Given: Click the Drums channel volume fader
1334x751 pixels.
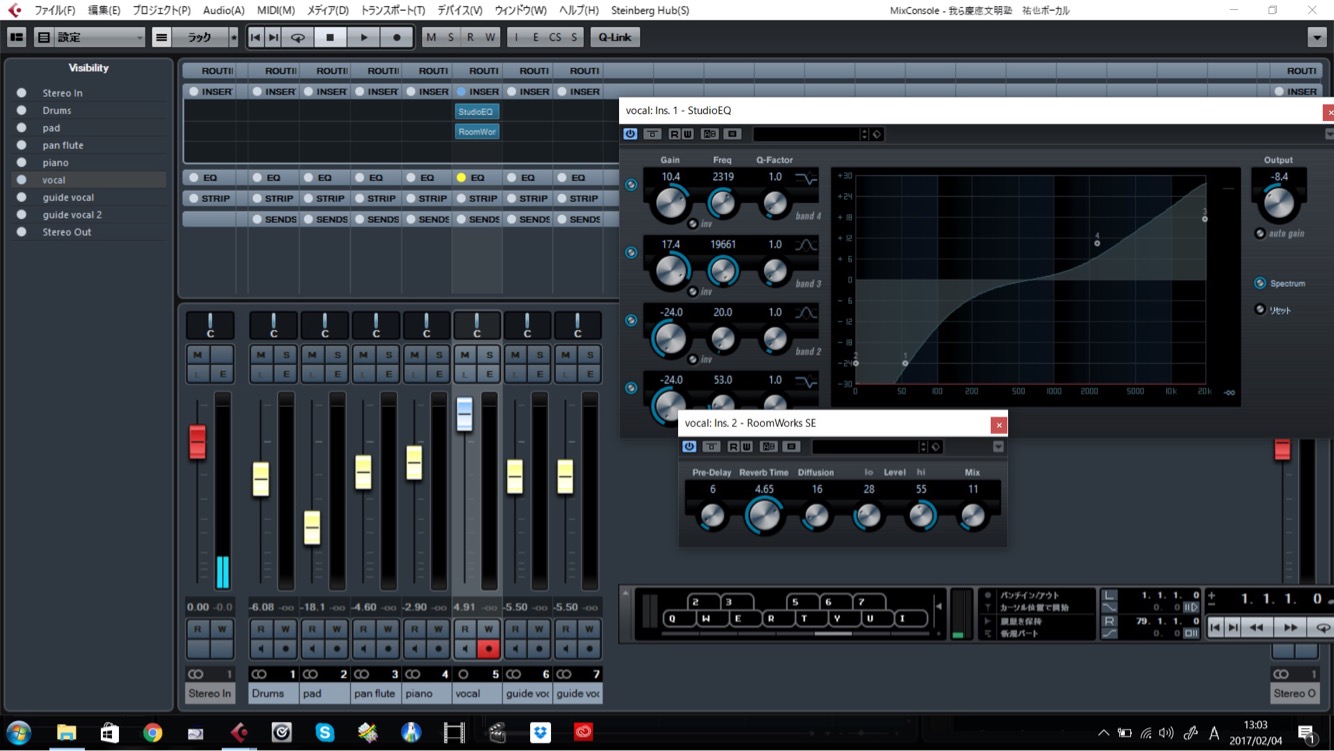Looking at the screenshot, I should (261, 479).
